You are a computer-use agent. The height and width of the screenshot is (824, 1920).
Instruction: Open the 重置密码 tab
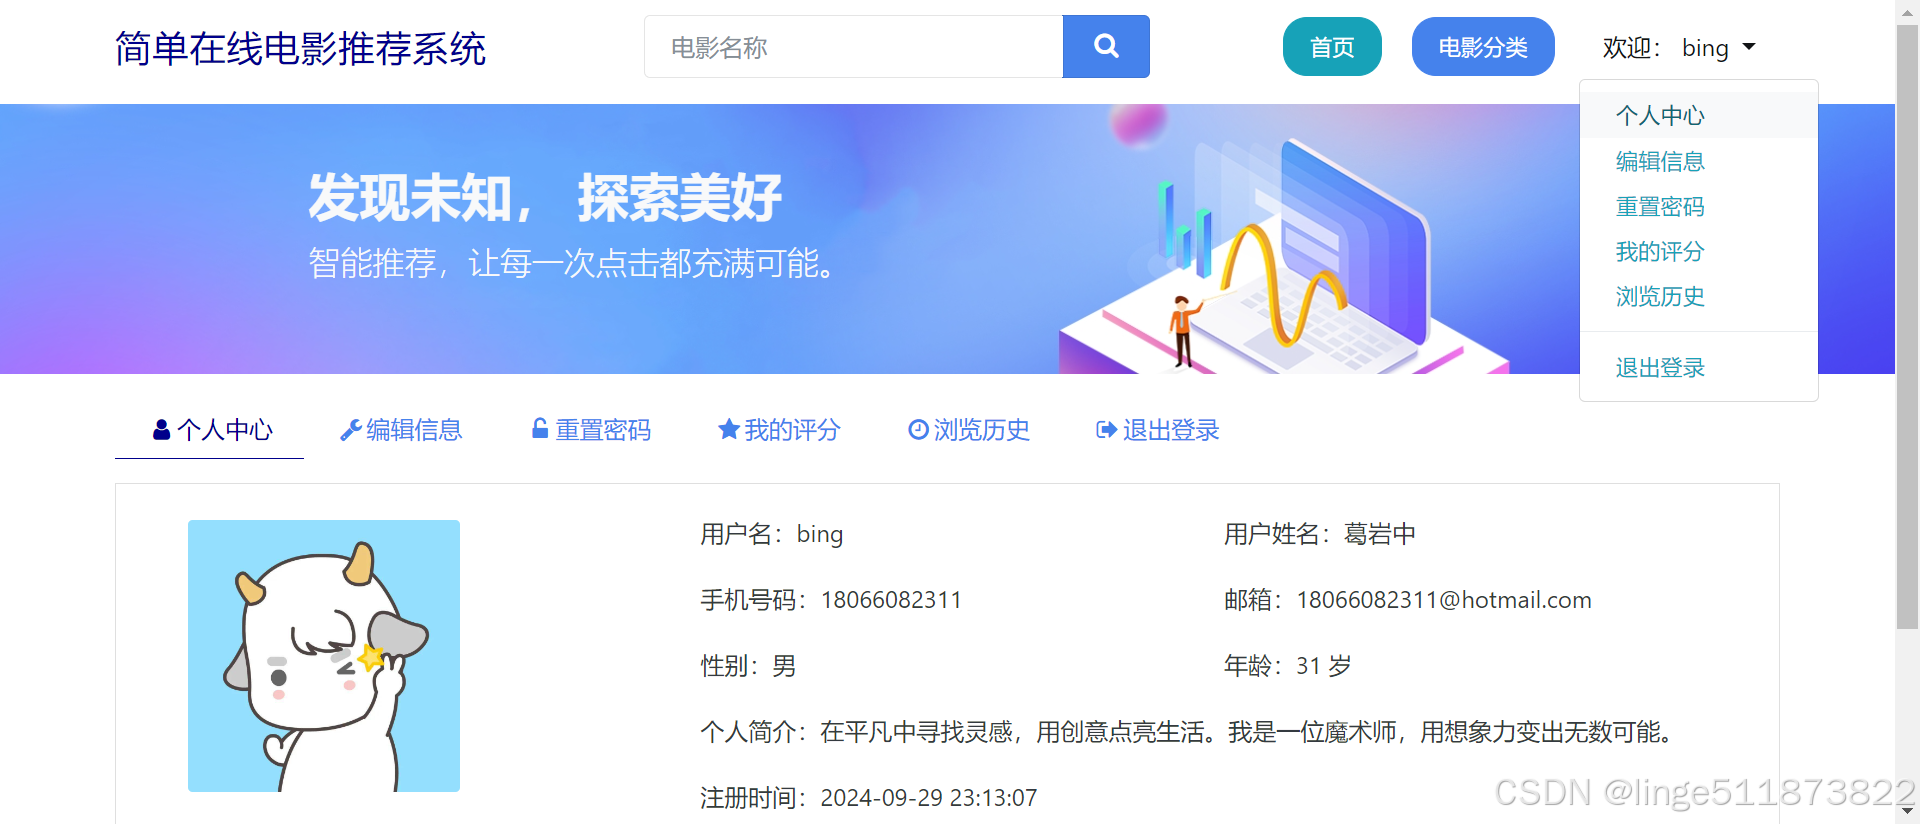[x=590, y=430]
